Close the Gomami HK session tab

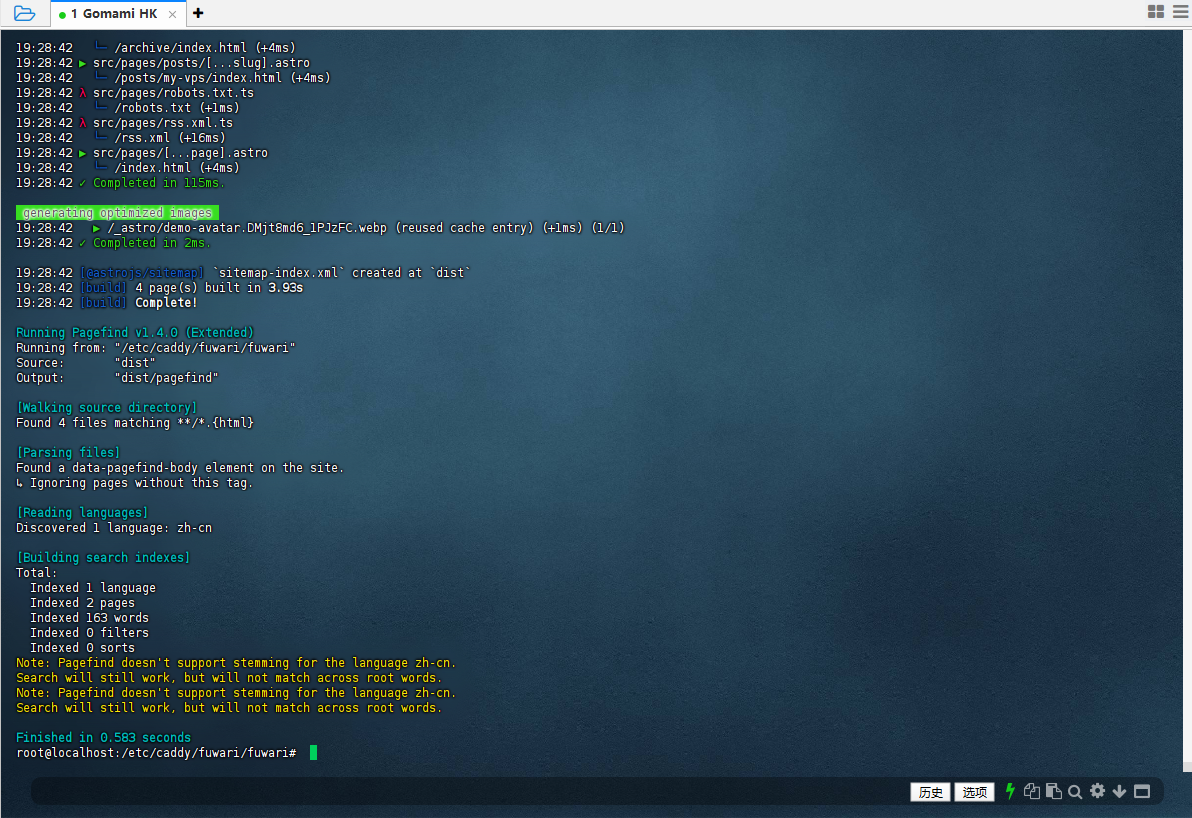coord(172,14)
